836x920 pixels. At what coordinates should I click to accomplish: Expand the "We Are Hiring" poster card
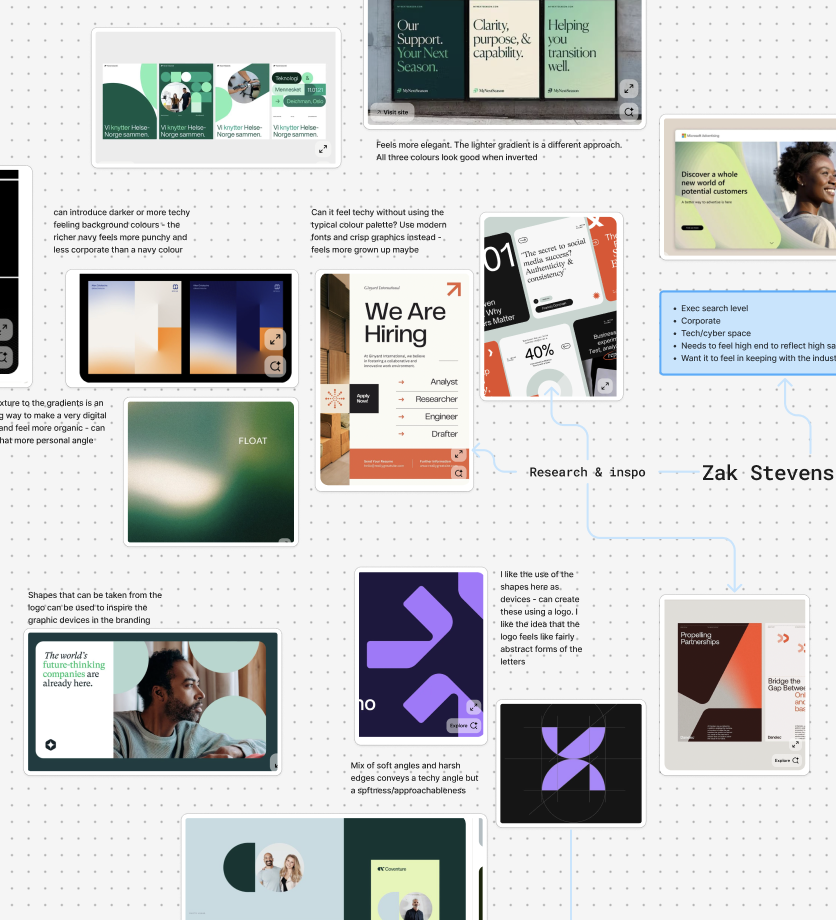coord(456,453)
